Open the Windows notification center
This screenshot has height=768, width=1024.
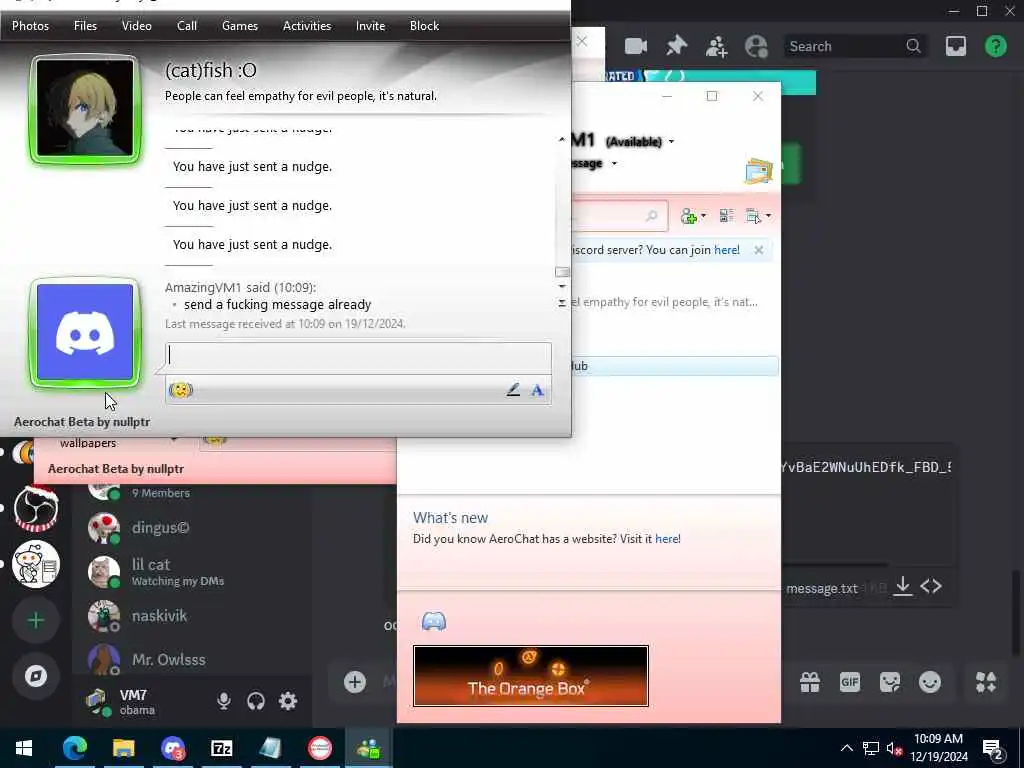(x=993, y=750)
